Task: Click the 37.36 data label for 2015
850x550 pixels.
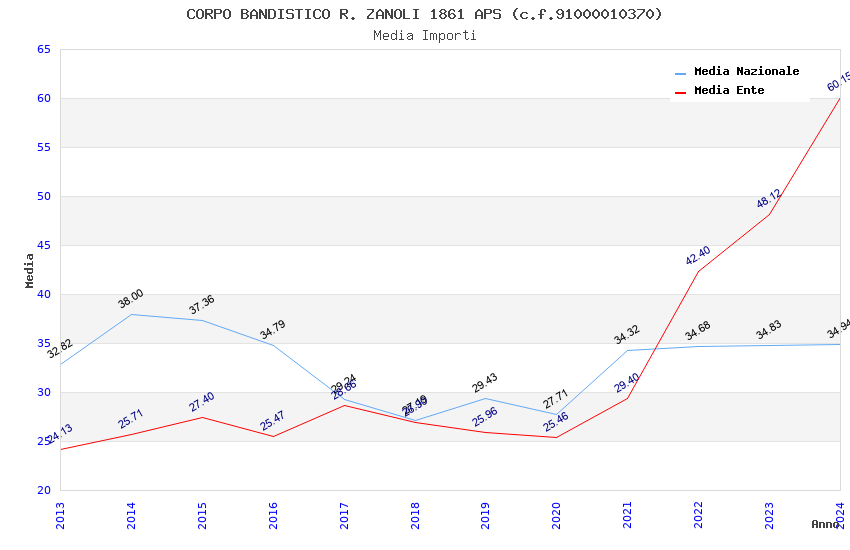Action: (x=202, y=305)
